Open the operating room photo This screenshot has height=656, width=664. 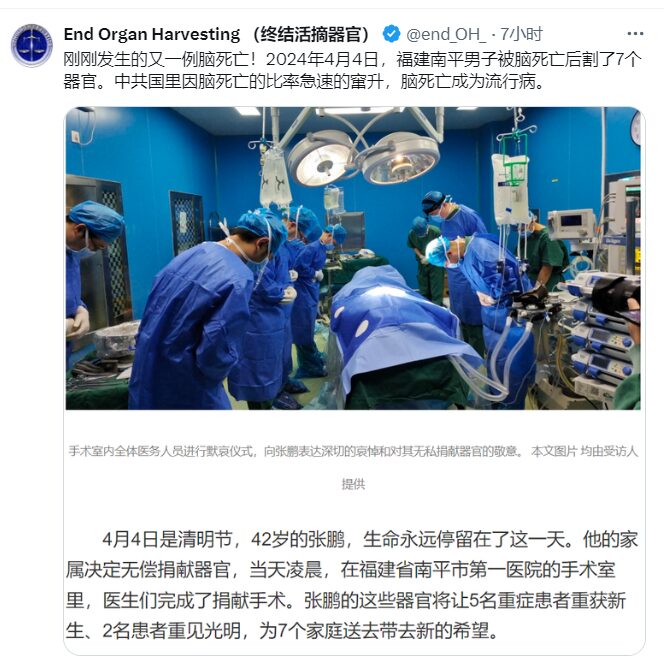point(353,258)
